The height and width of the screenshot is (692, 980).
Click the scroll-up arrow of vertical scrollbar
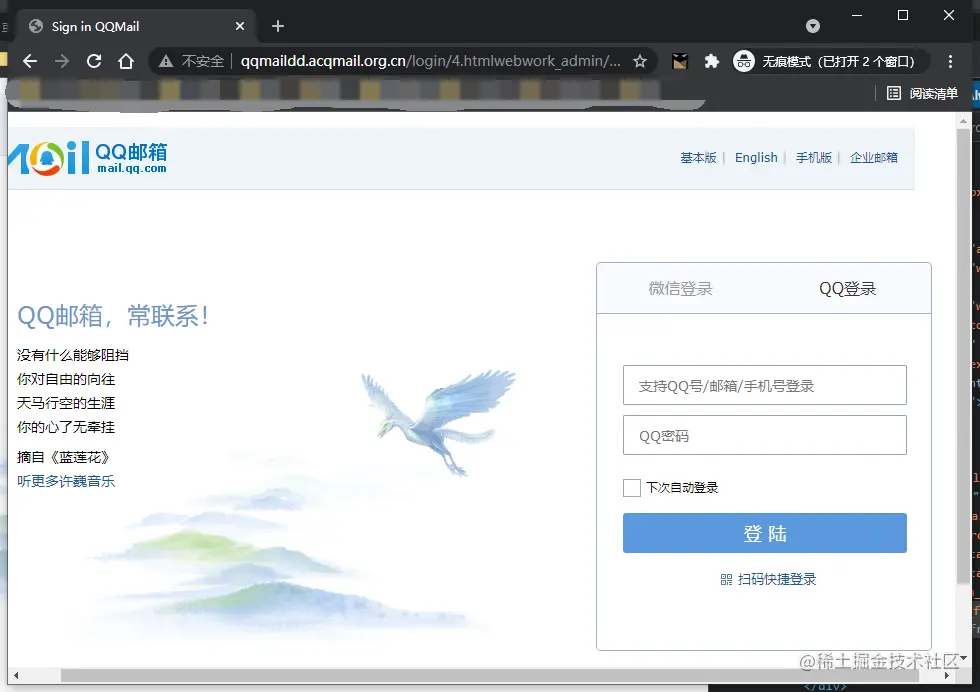coord(963,121)
